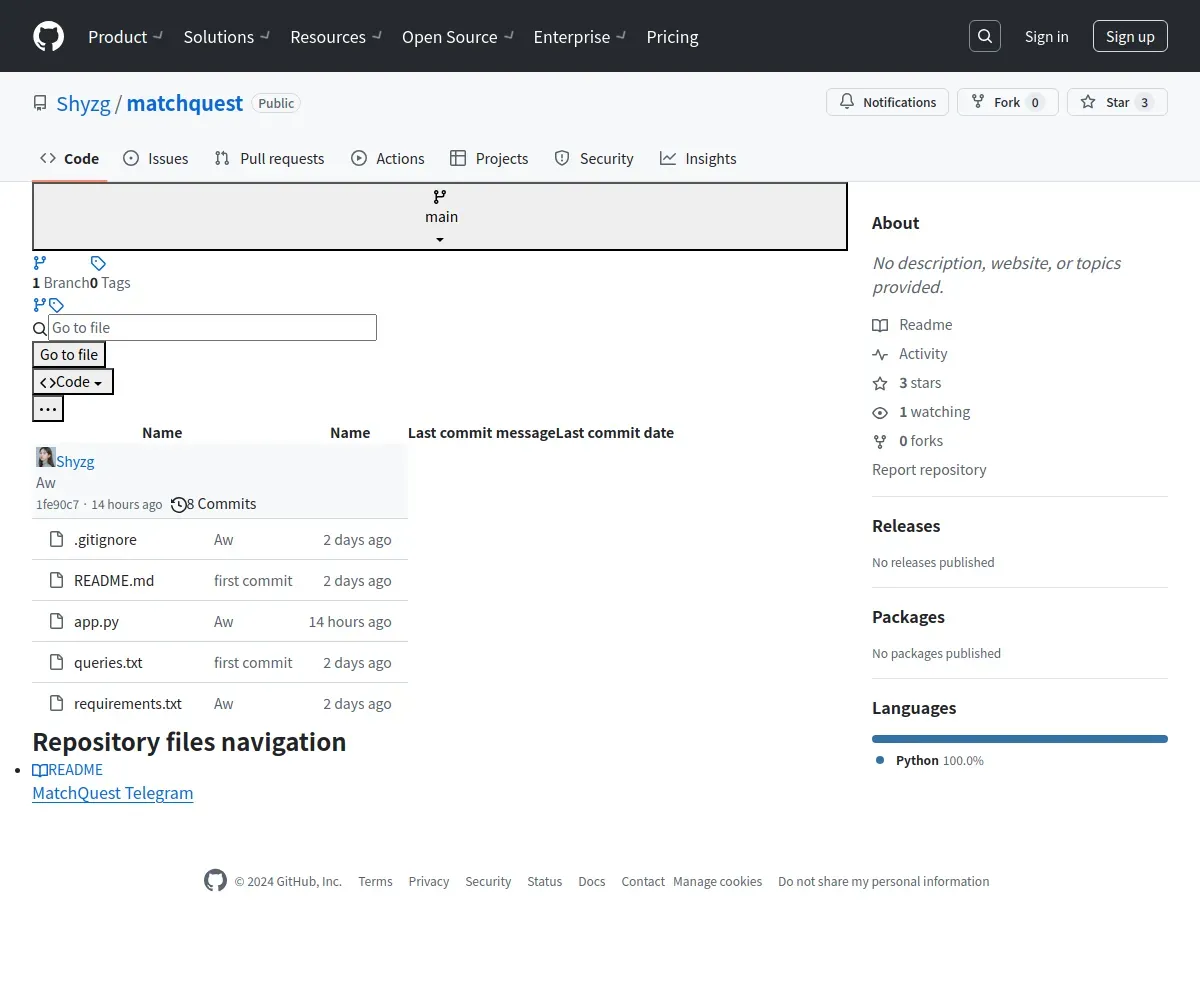Expand the Solutions menu
Viewport: 1200px width, 1000px height.
pos(227,36)
